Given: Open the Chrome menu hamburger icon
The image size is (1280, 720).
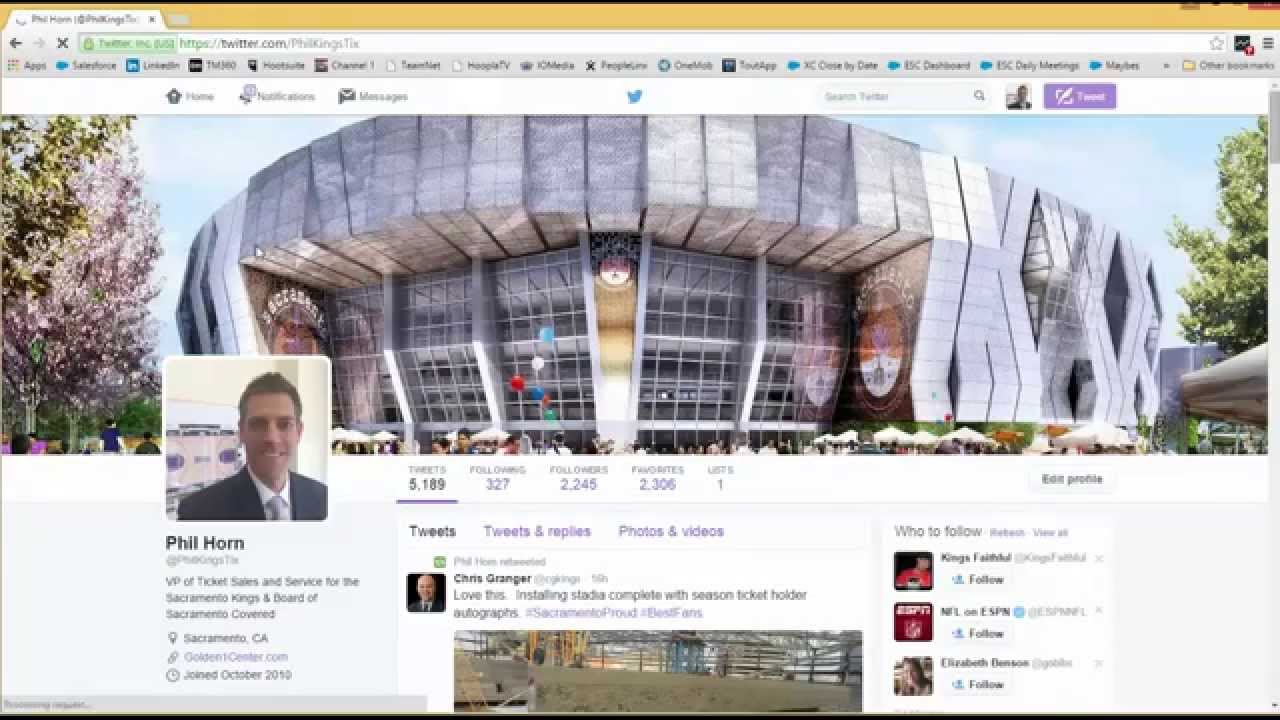Looking at the screenshot, I should point(1268,43).
